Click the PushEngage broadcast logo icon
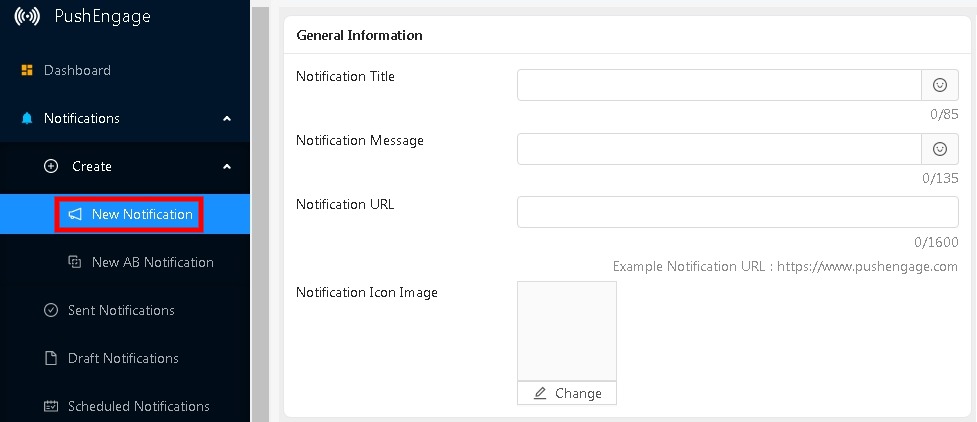The width and height of the screenshot is (977, 422). tap(27, 16)
